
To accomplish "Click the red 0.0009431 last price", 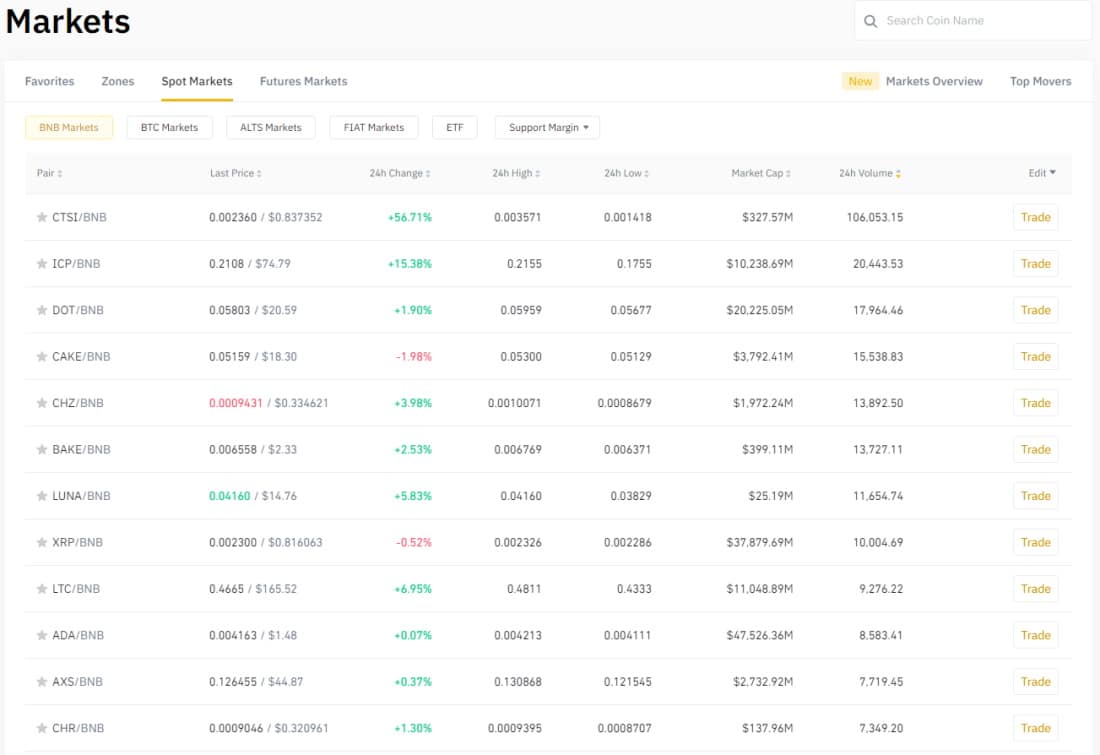I will click(236, 403).
